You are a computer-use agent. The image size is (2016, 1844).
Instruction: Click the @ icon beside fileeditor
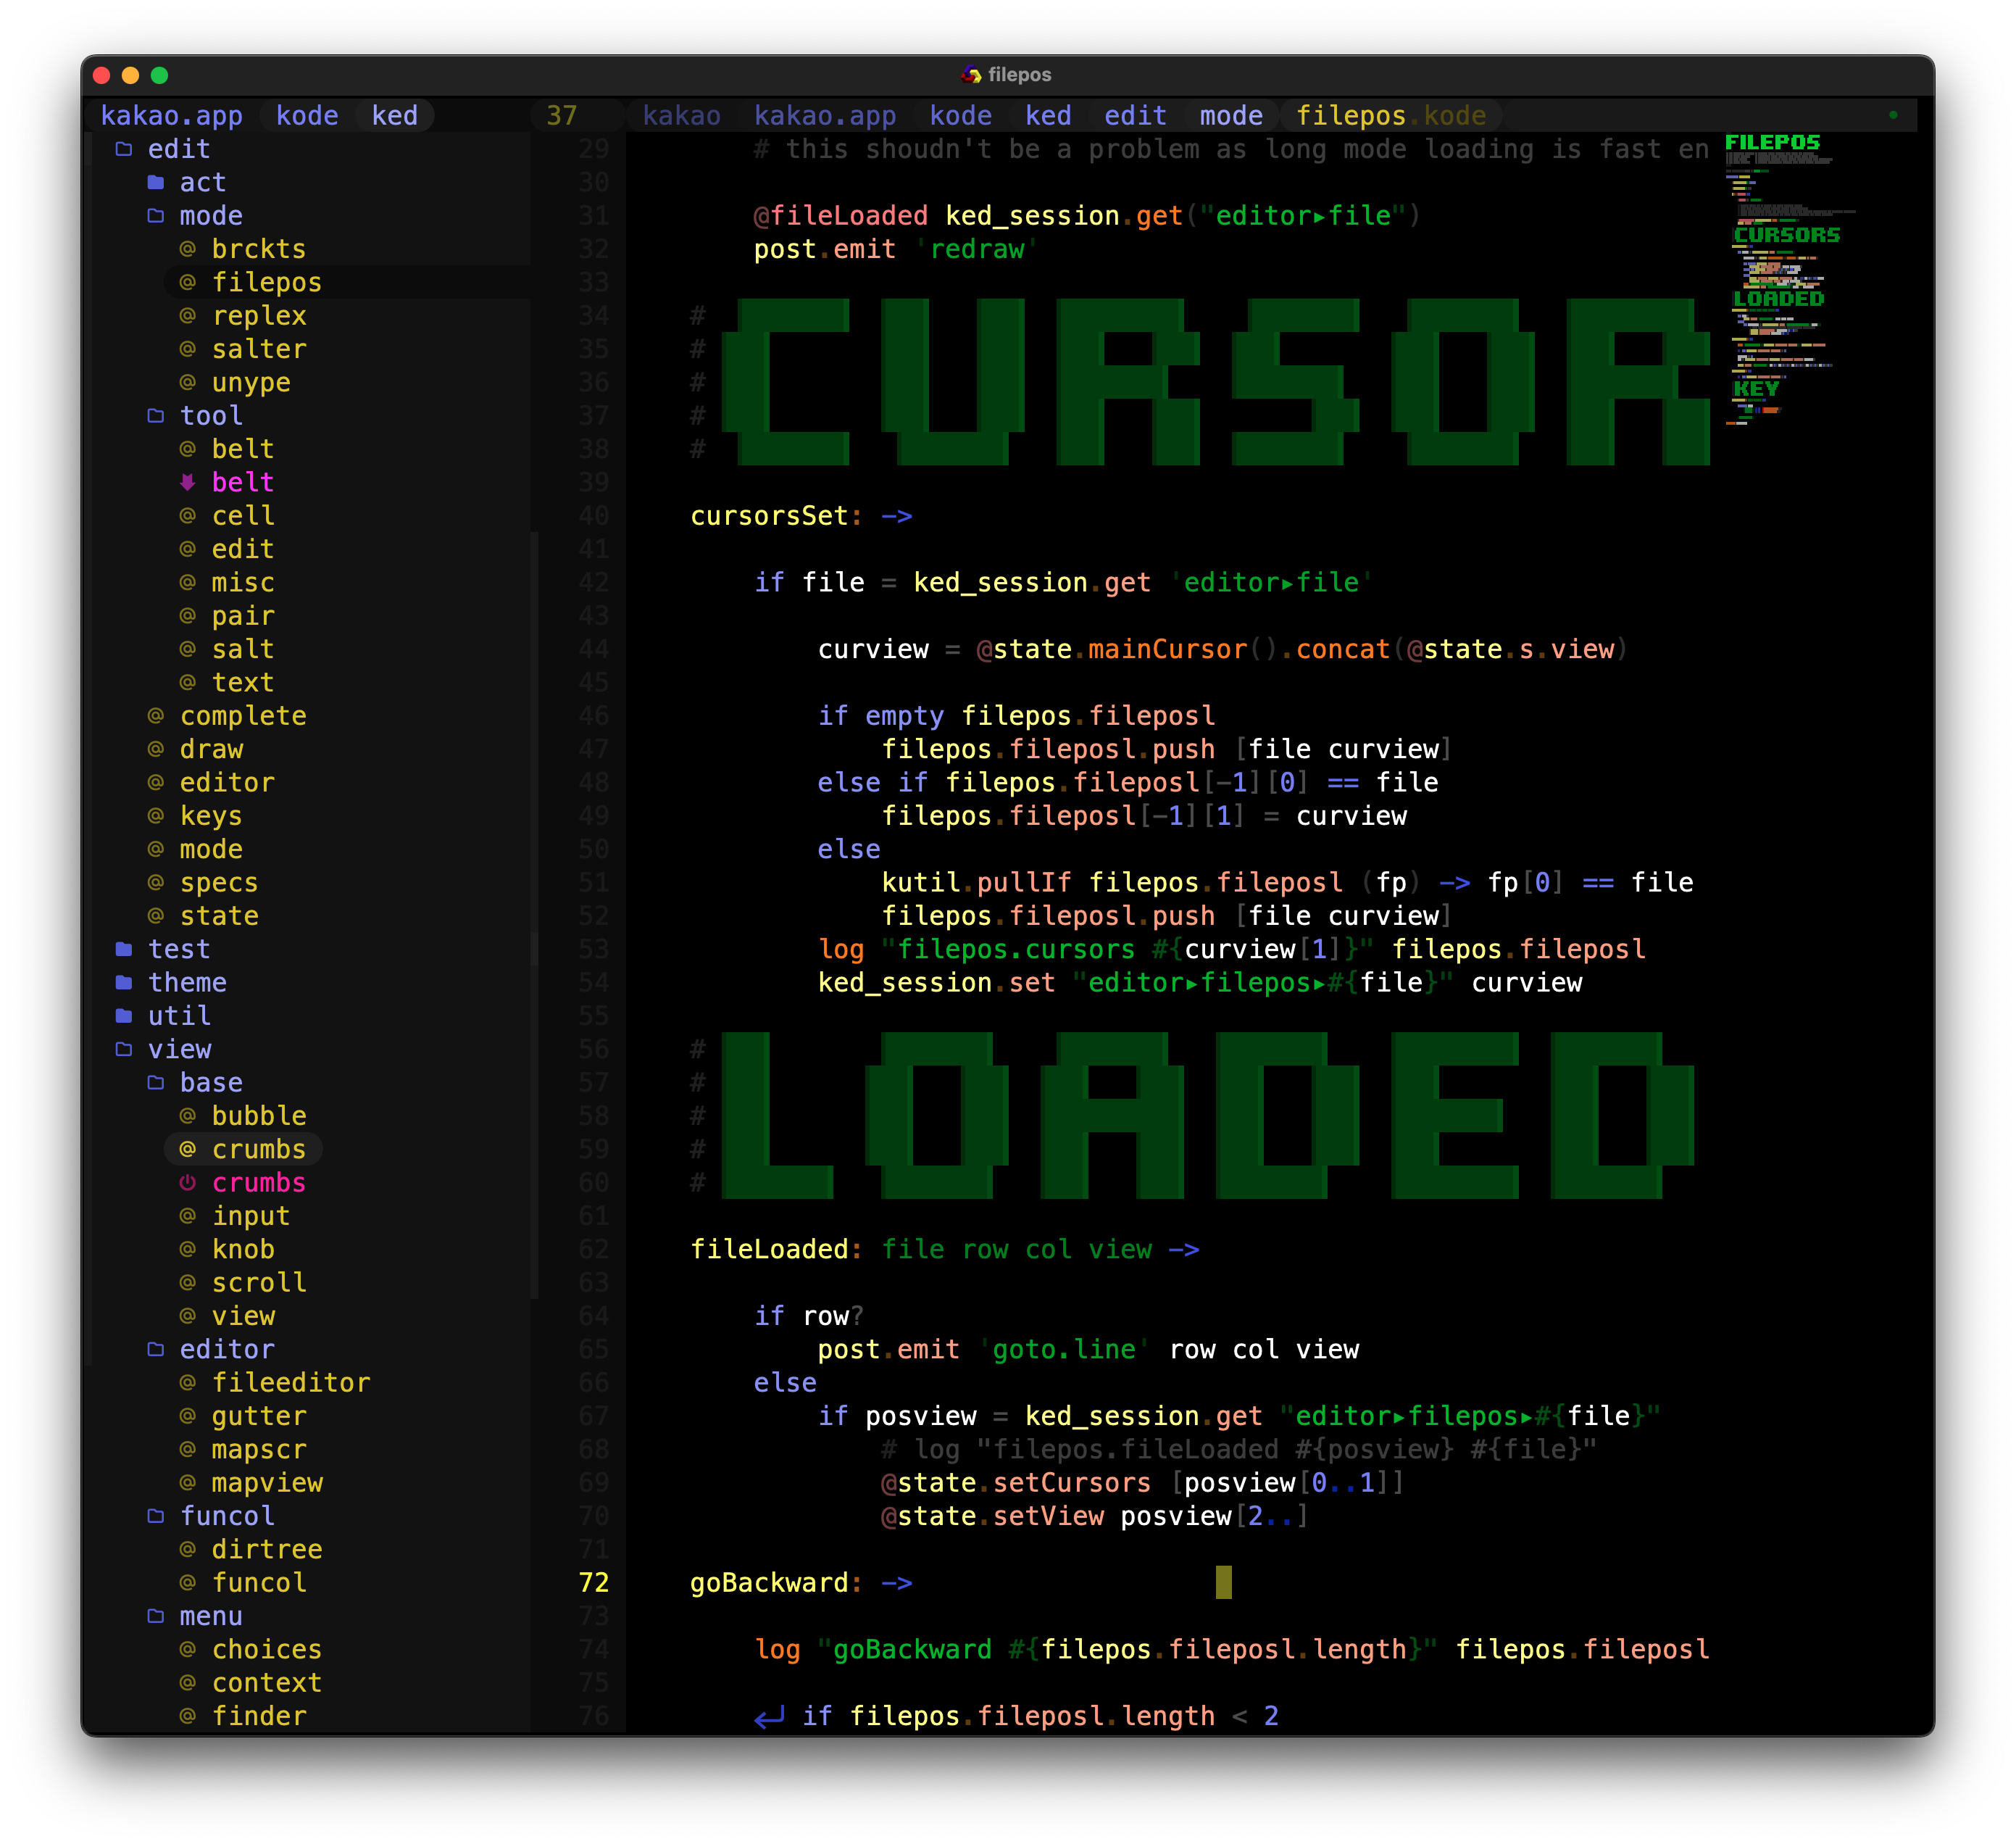pos(187,1382)
